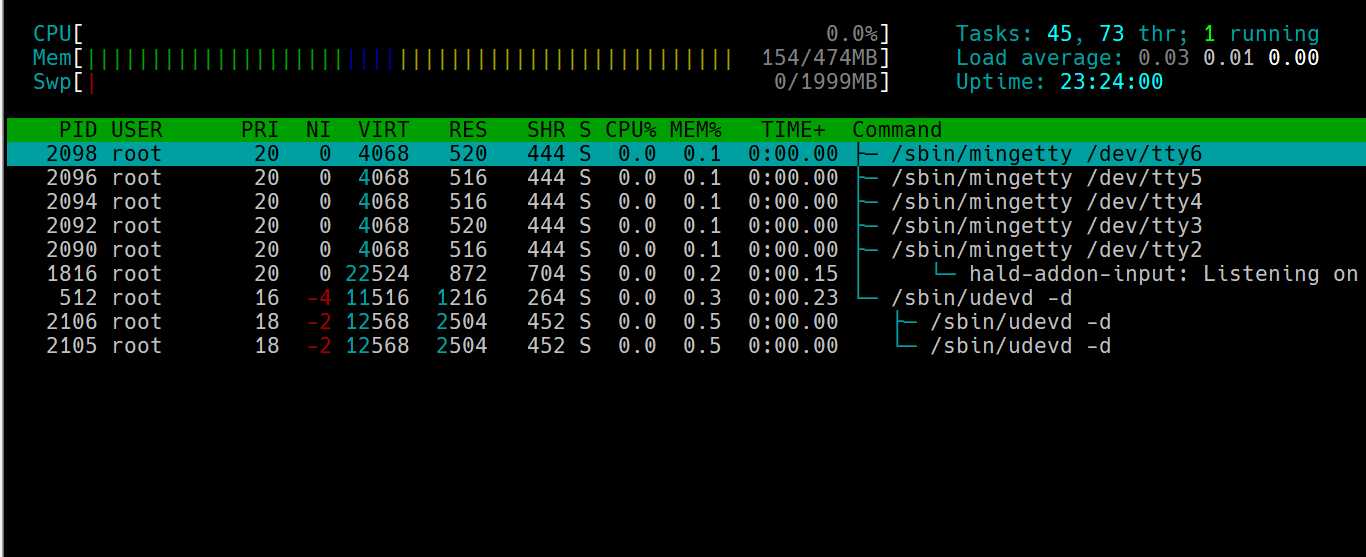1366x557 pixels.
Task: Click the MEM% value 0.2
Action: pyautogui.click(x=703, y=274)
